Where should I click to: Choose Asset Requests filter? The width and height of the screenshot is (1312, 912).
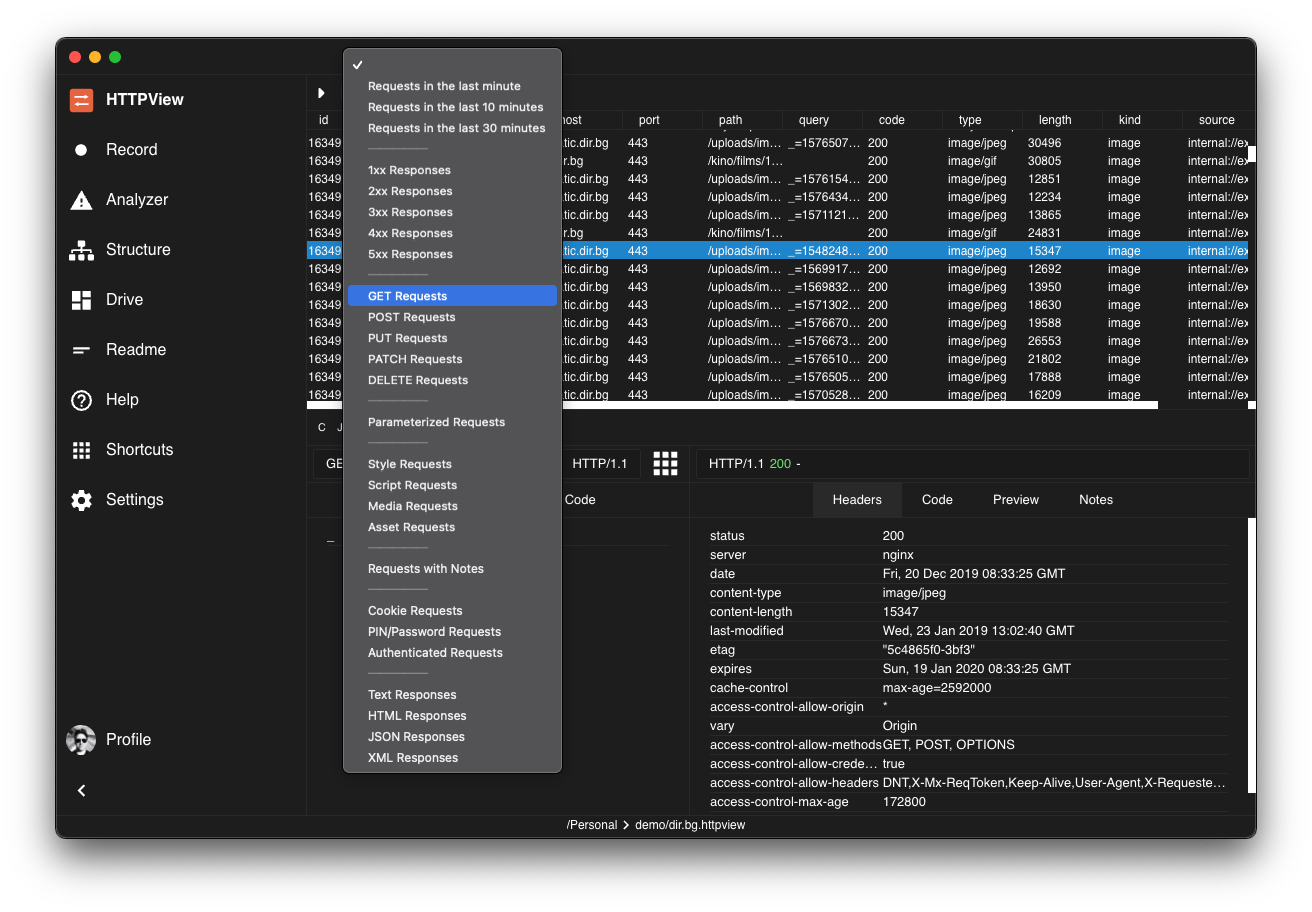[x=452, y=527]
